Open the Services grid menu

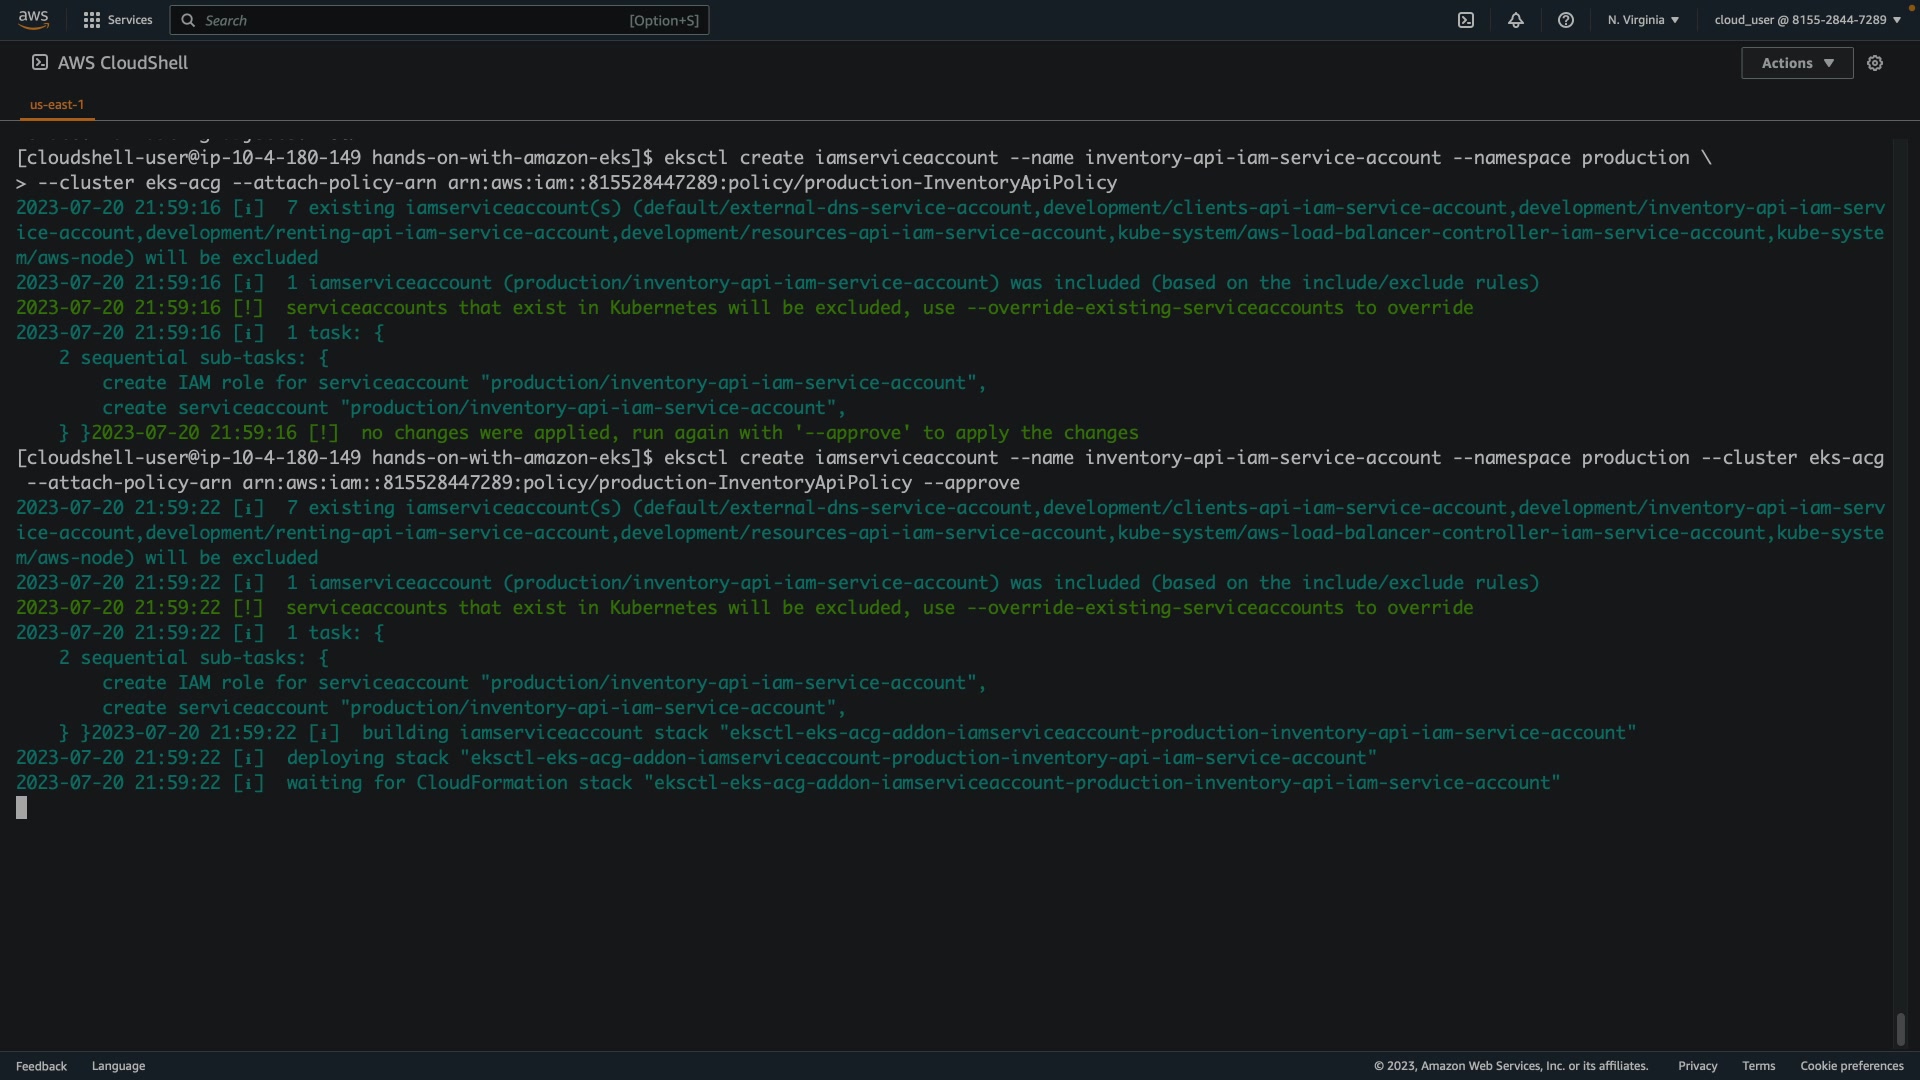[x=92, y=20]
